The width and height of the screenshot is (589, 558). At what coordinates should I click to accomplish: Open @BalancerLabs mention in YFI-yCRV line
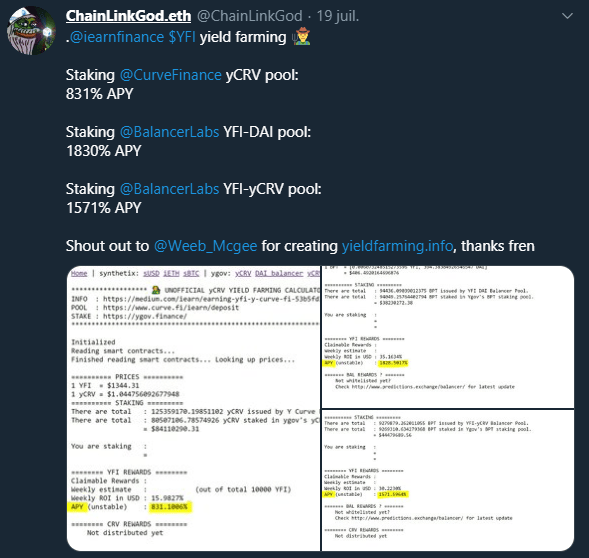pos(169,189)
